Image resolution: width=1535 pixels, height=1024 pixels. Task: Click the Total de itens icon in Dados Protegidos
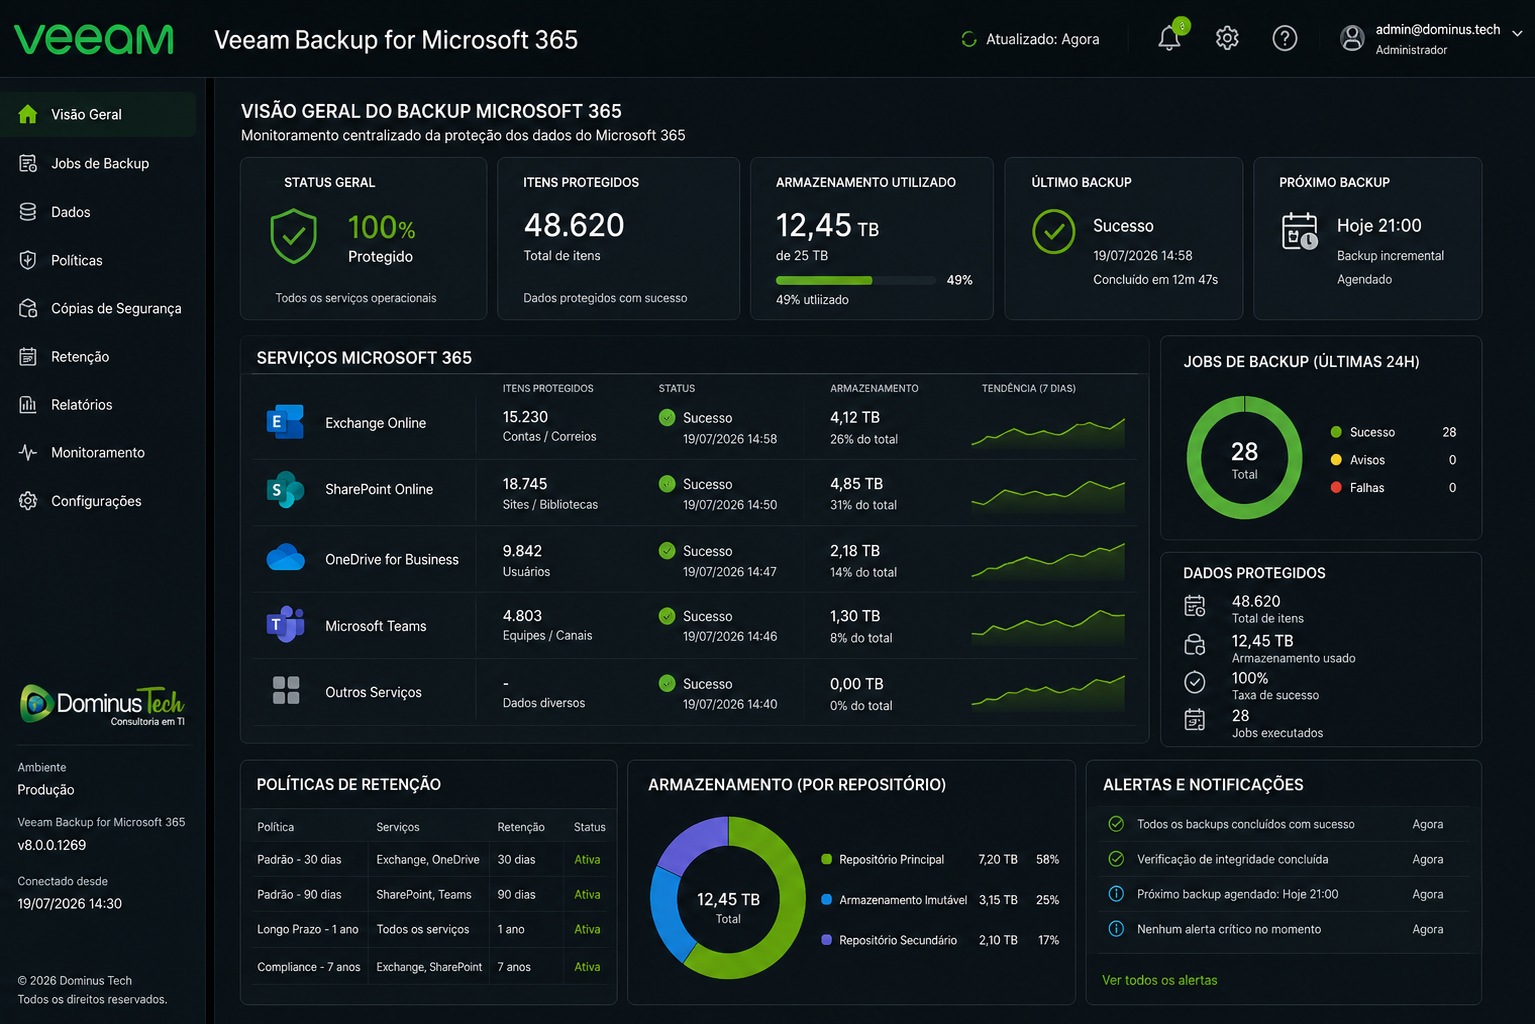coord(1195,606)
